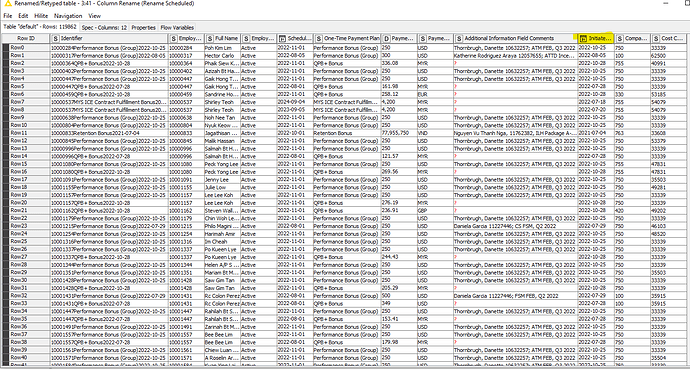The width and height of the screenshot is (690, 369).
Task: Click the comment 'Katherine Rodriguez Araya 12057655'
Action: click(x=515, y=55)
